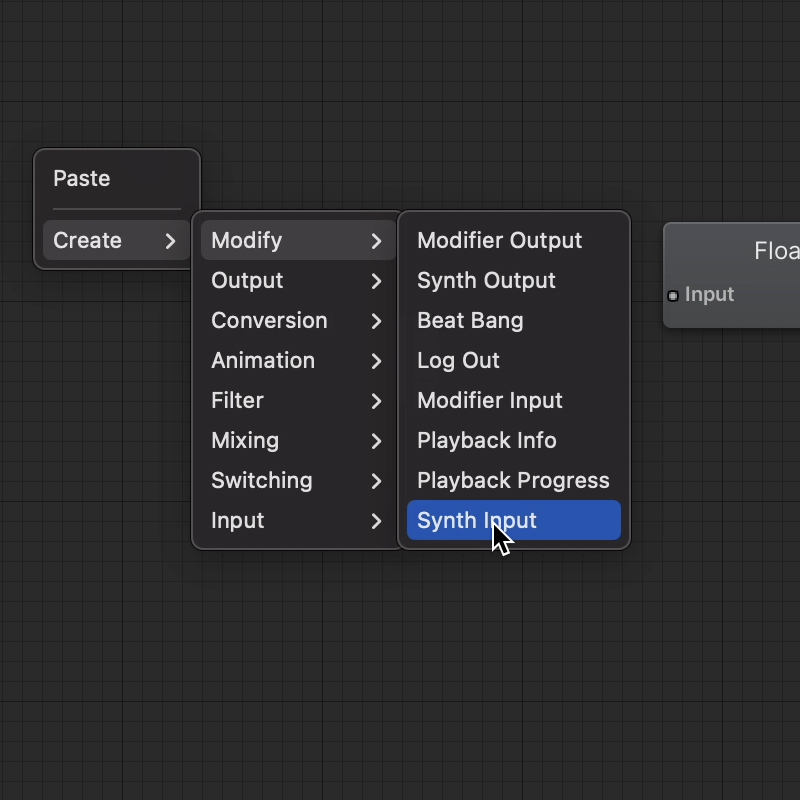Expand the Conversion submenu

[296, 321]
